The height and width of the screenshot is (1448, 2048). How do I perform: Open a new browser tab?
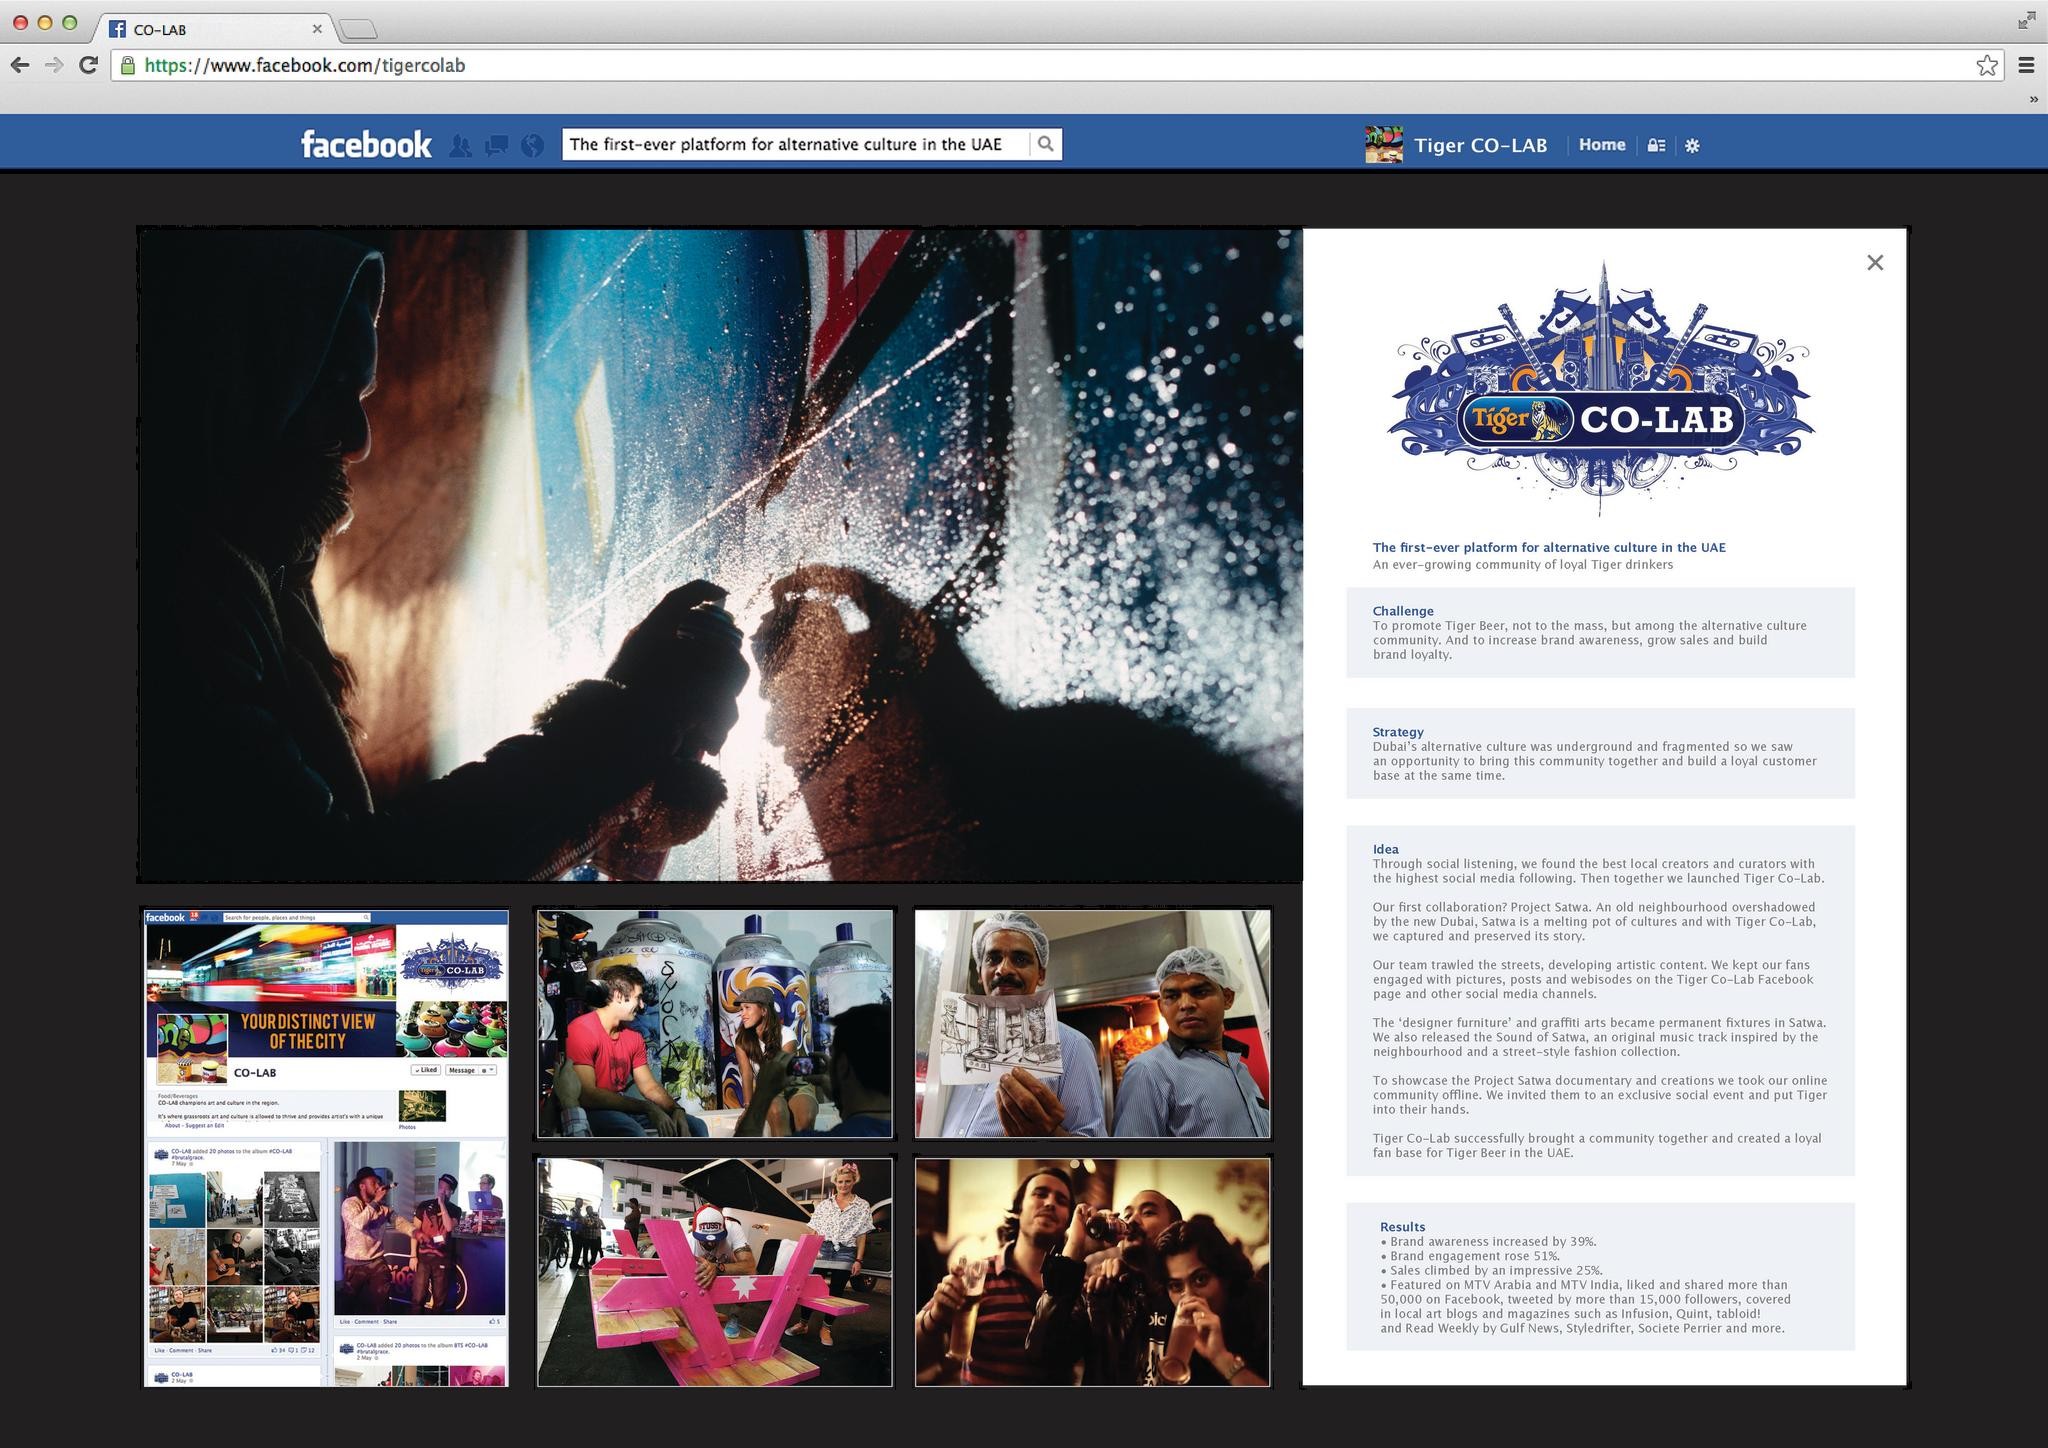[x=358, y=30]
